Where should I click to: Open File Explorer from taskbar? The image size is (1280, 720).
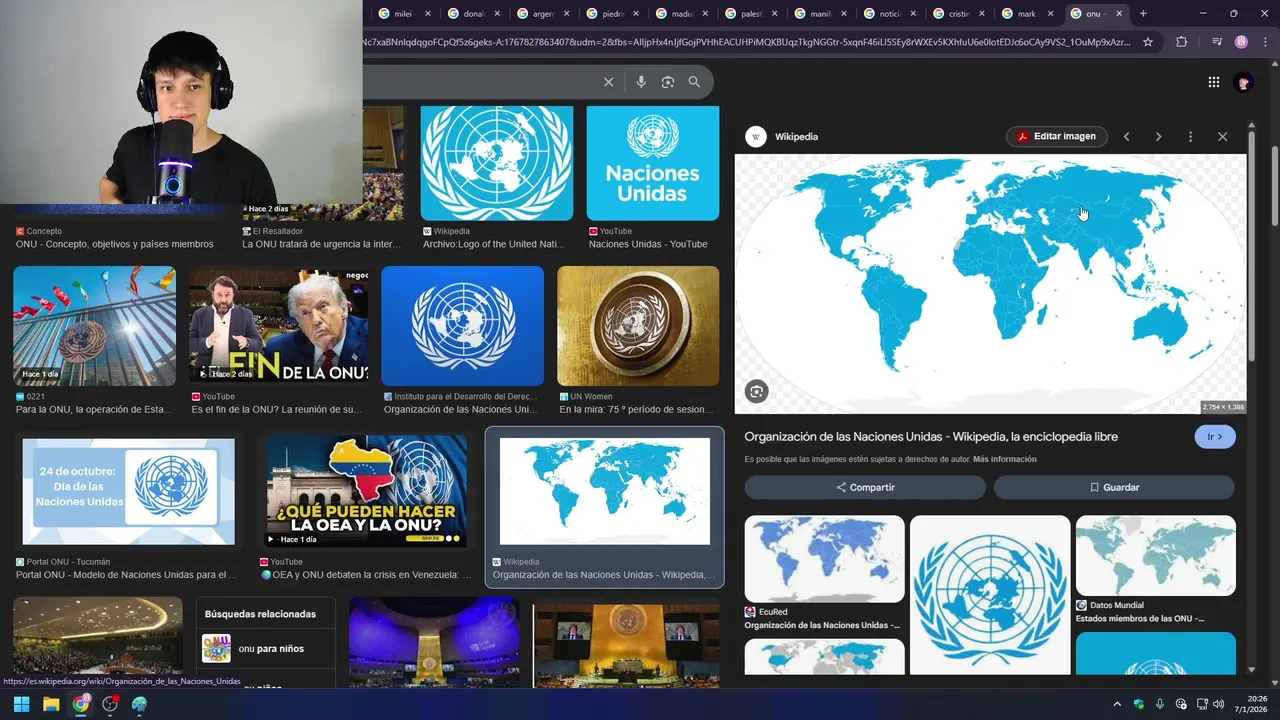[x=51, y=704]
